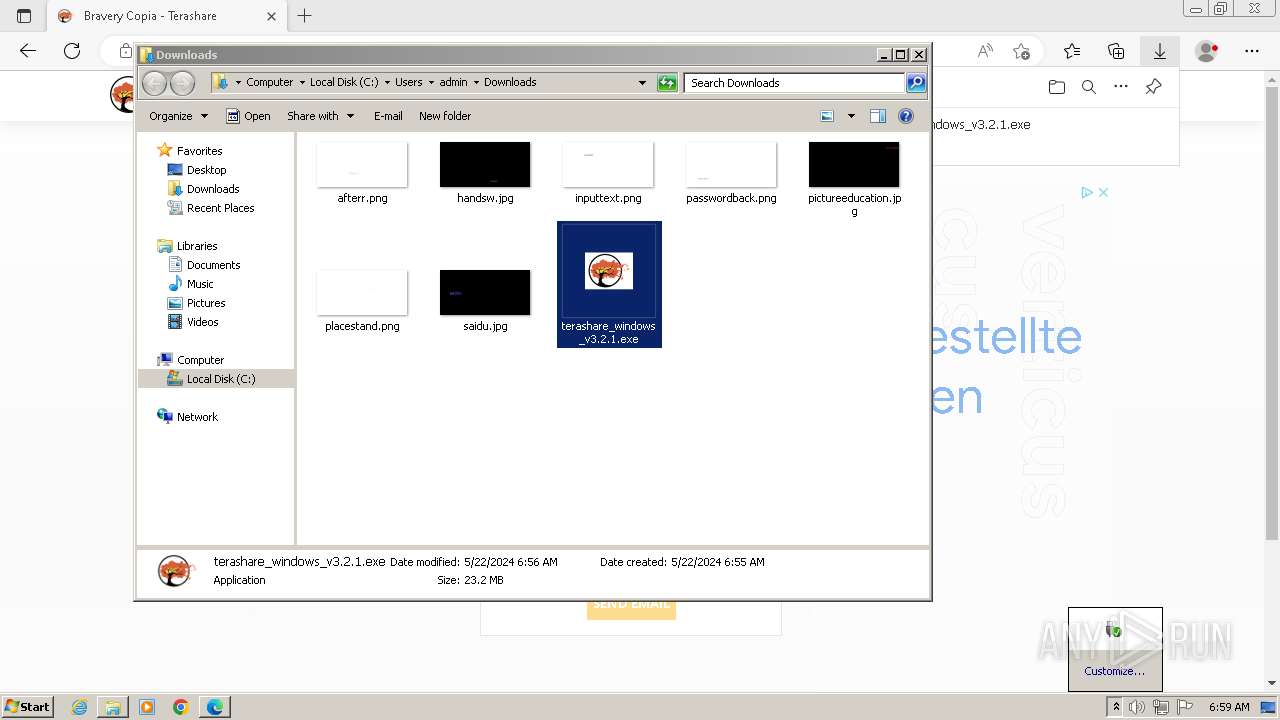Open a new browser tab

(305, 16)
